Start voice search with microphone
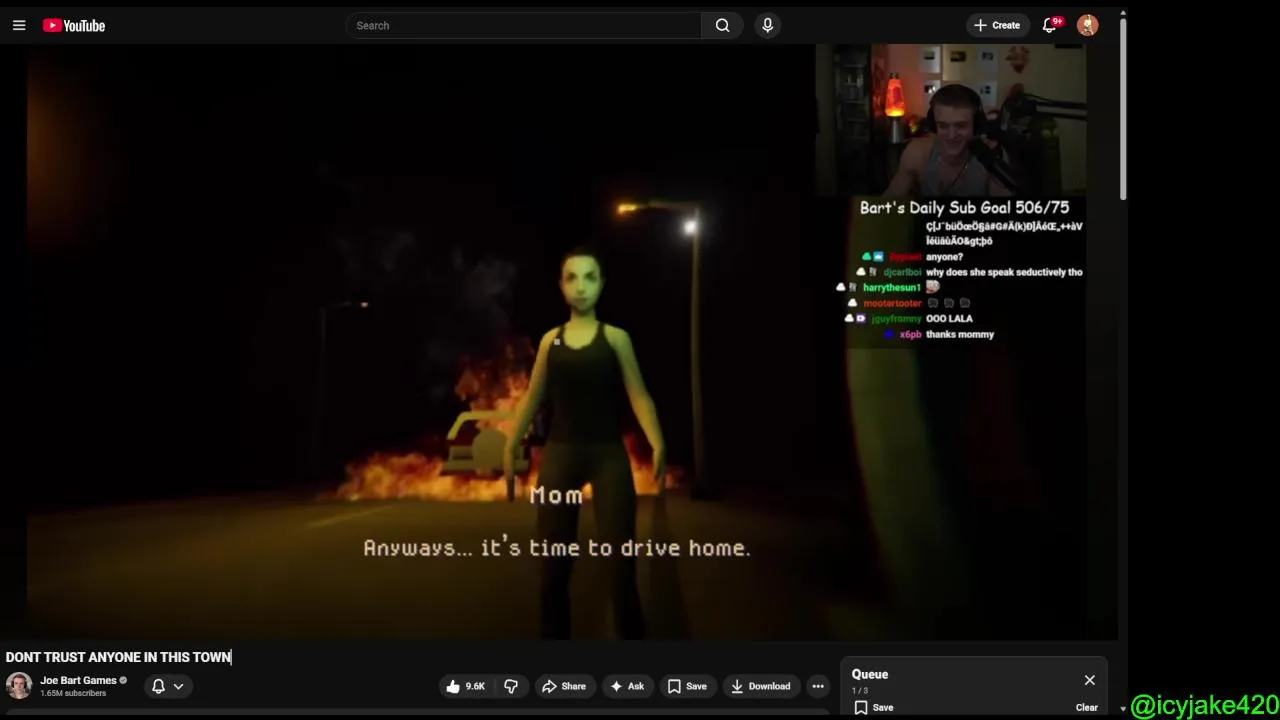Image resolution: width=1280 pixels, height=720 pixels. pos(767,25)
